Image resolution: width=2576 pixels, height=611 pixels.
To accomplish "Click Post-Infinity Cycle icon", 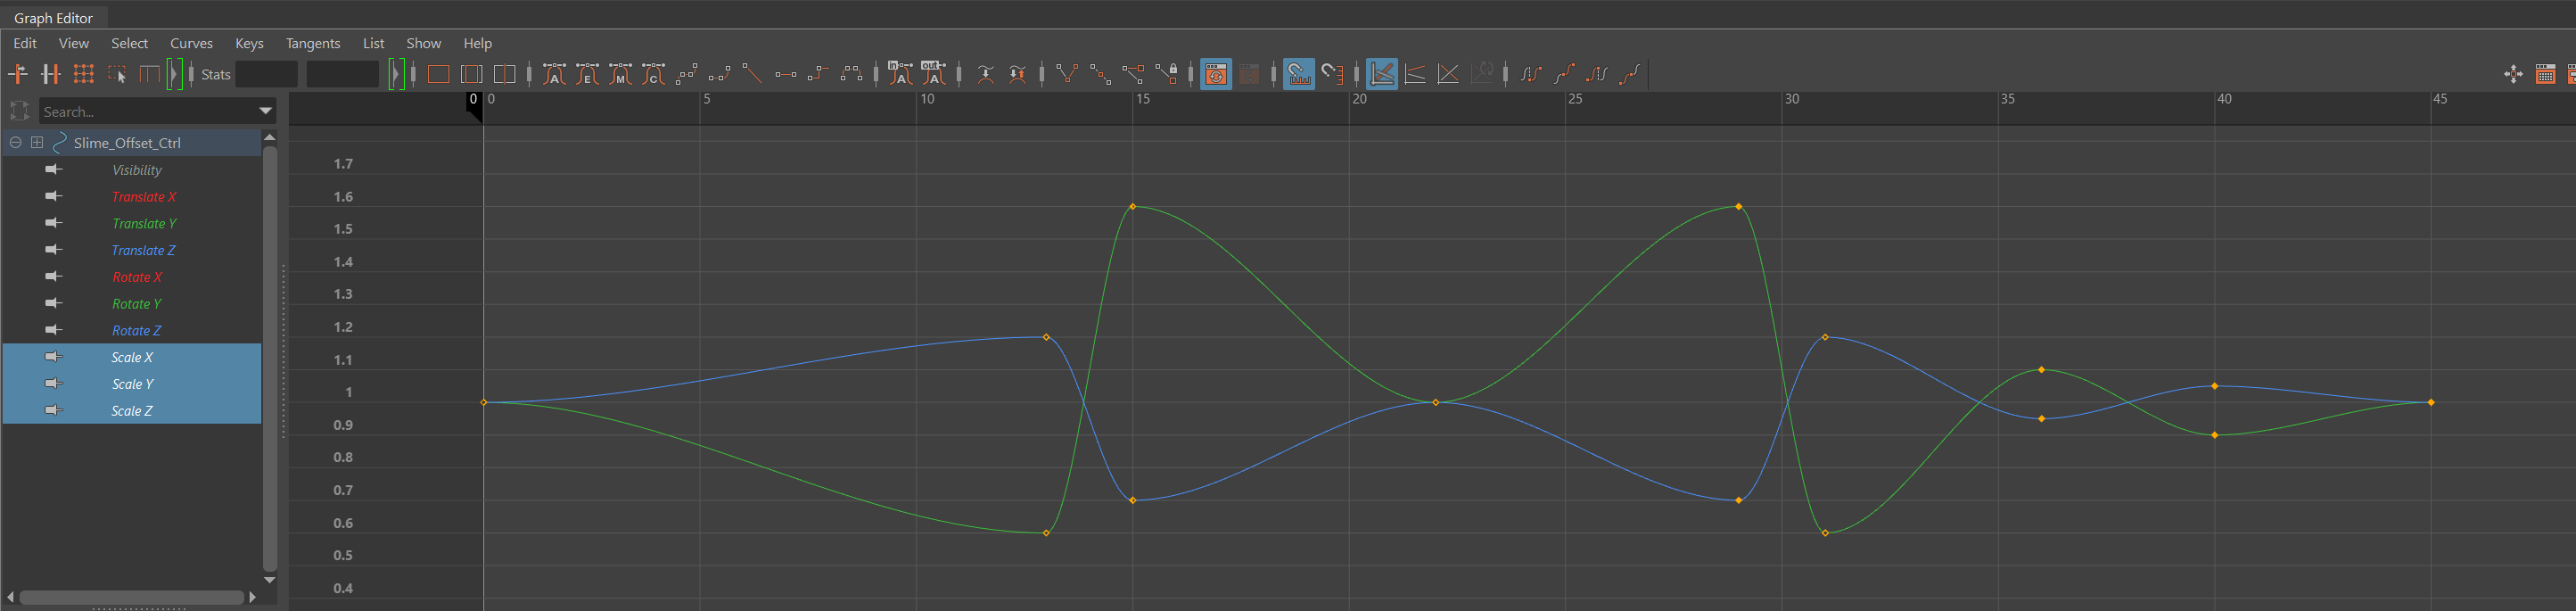I will (x=1597, y=74).
